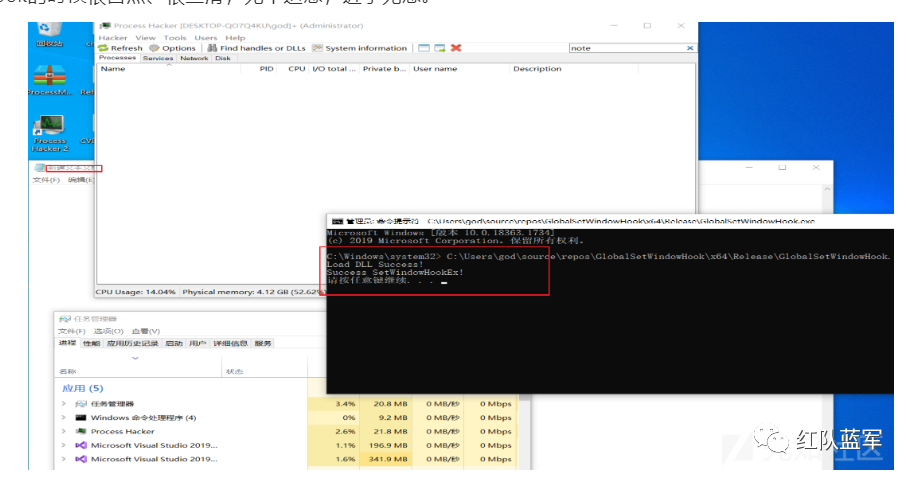Open the Tools menu

175,38
